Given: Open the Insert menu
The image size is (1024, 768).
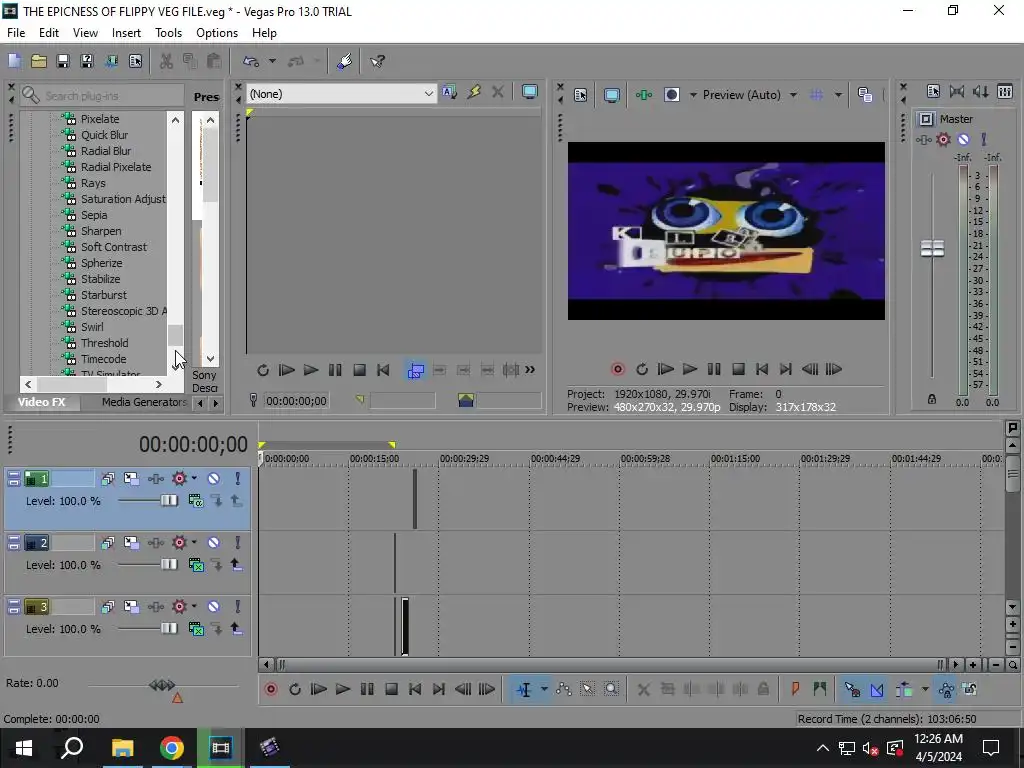Looking at the screenshot, I should 126,33.
